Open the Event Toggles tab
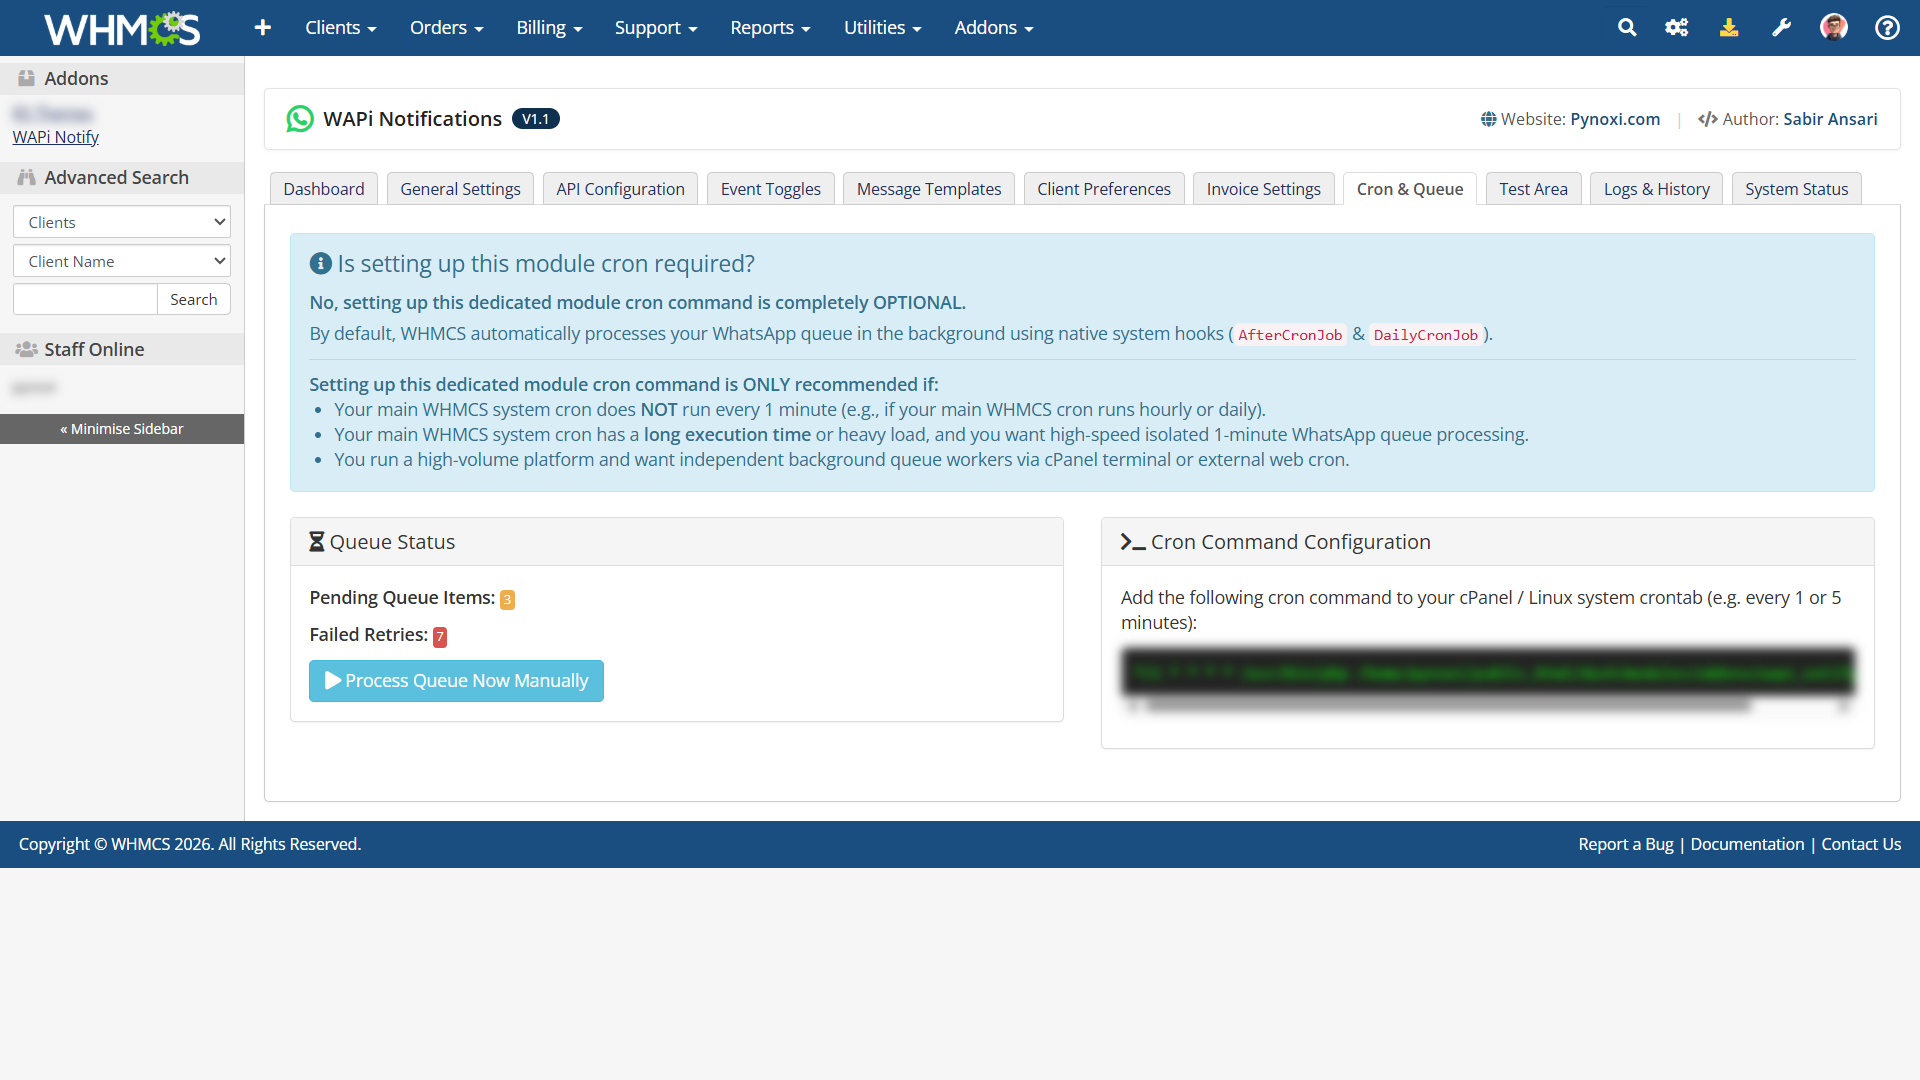 pyautogui.click(x=770, y=189)
